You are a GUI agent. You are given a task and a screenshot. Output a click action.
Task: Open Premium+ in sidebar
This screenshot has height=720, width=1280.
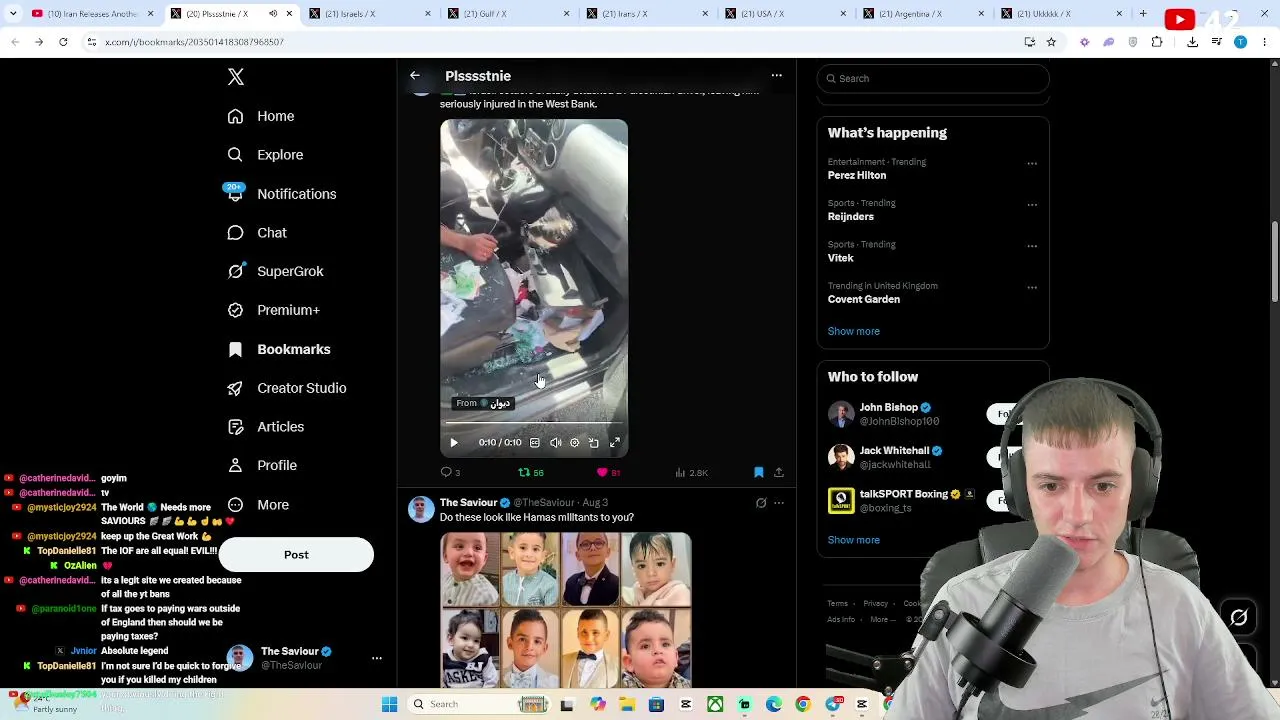[273, 310]
